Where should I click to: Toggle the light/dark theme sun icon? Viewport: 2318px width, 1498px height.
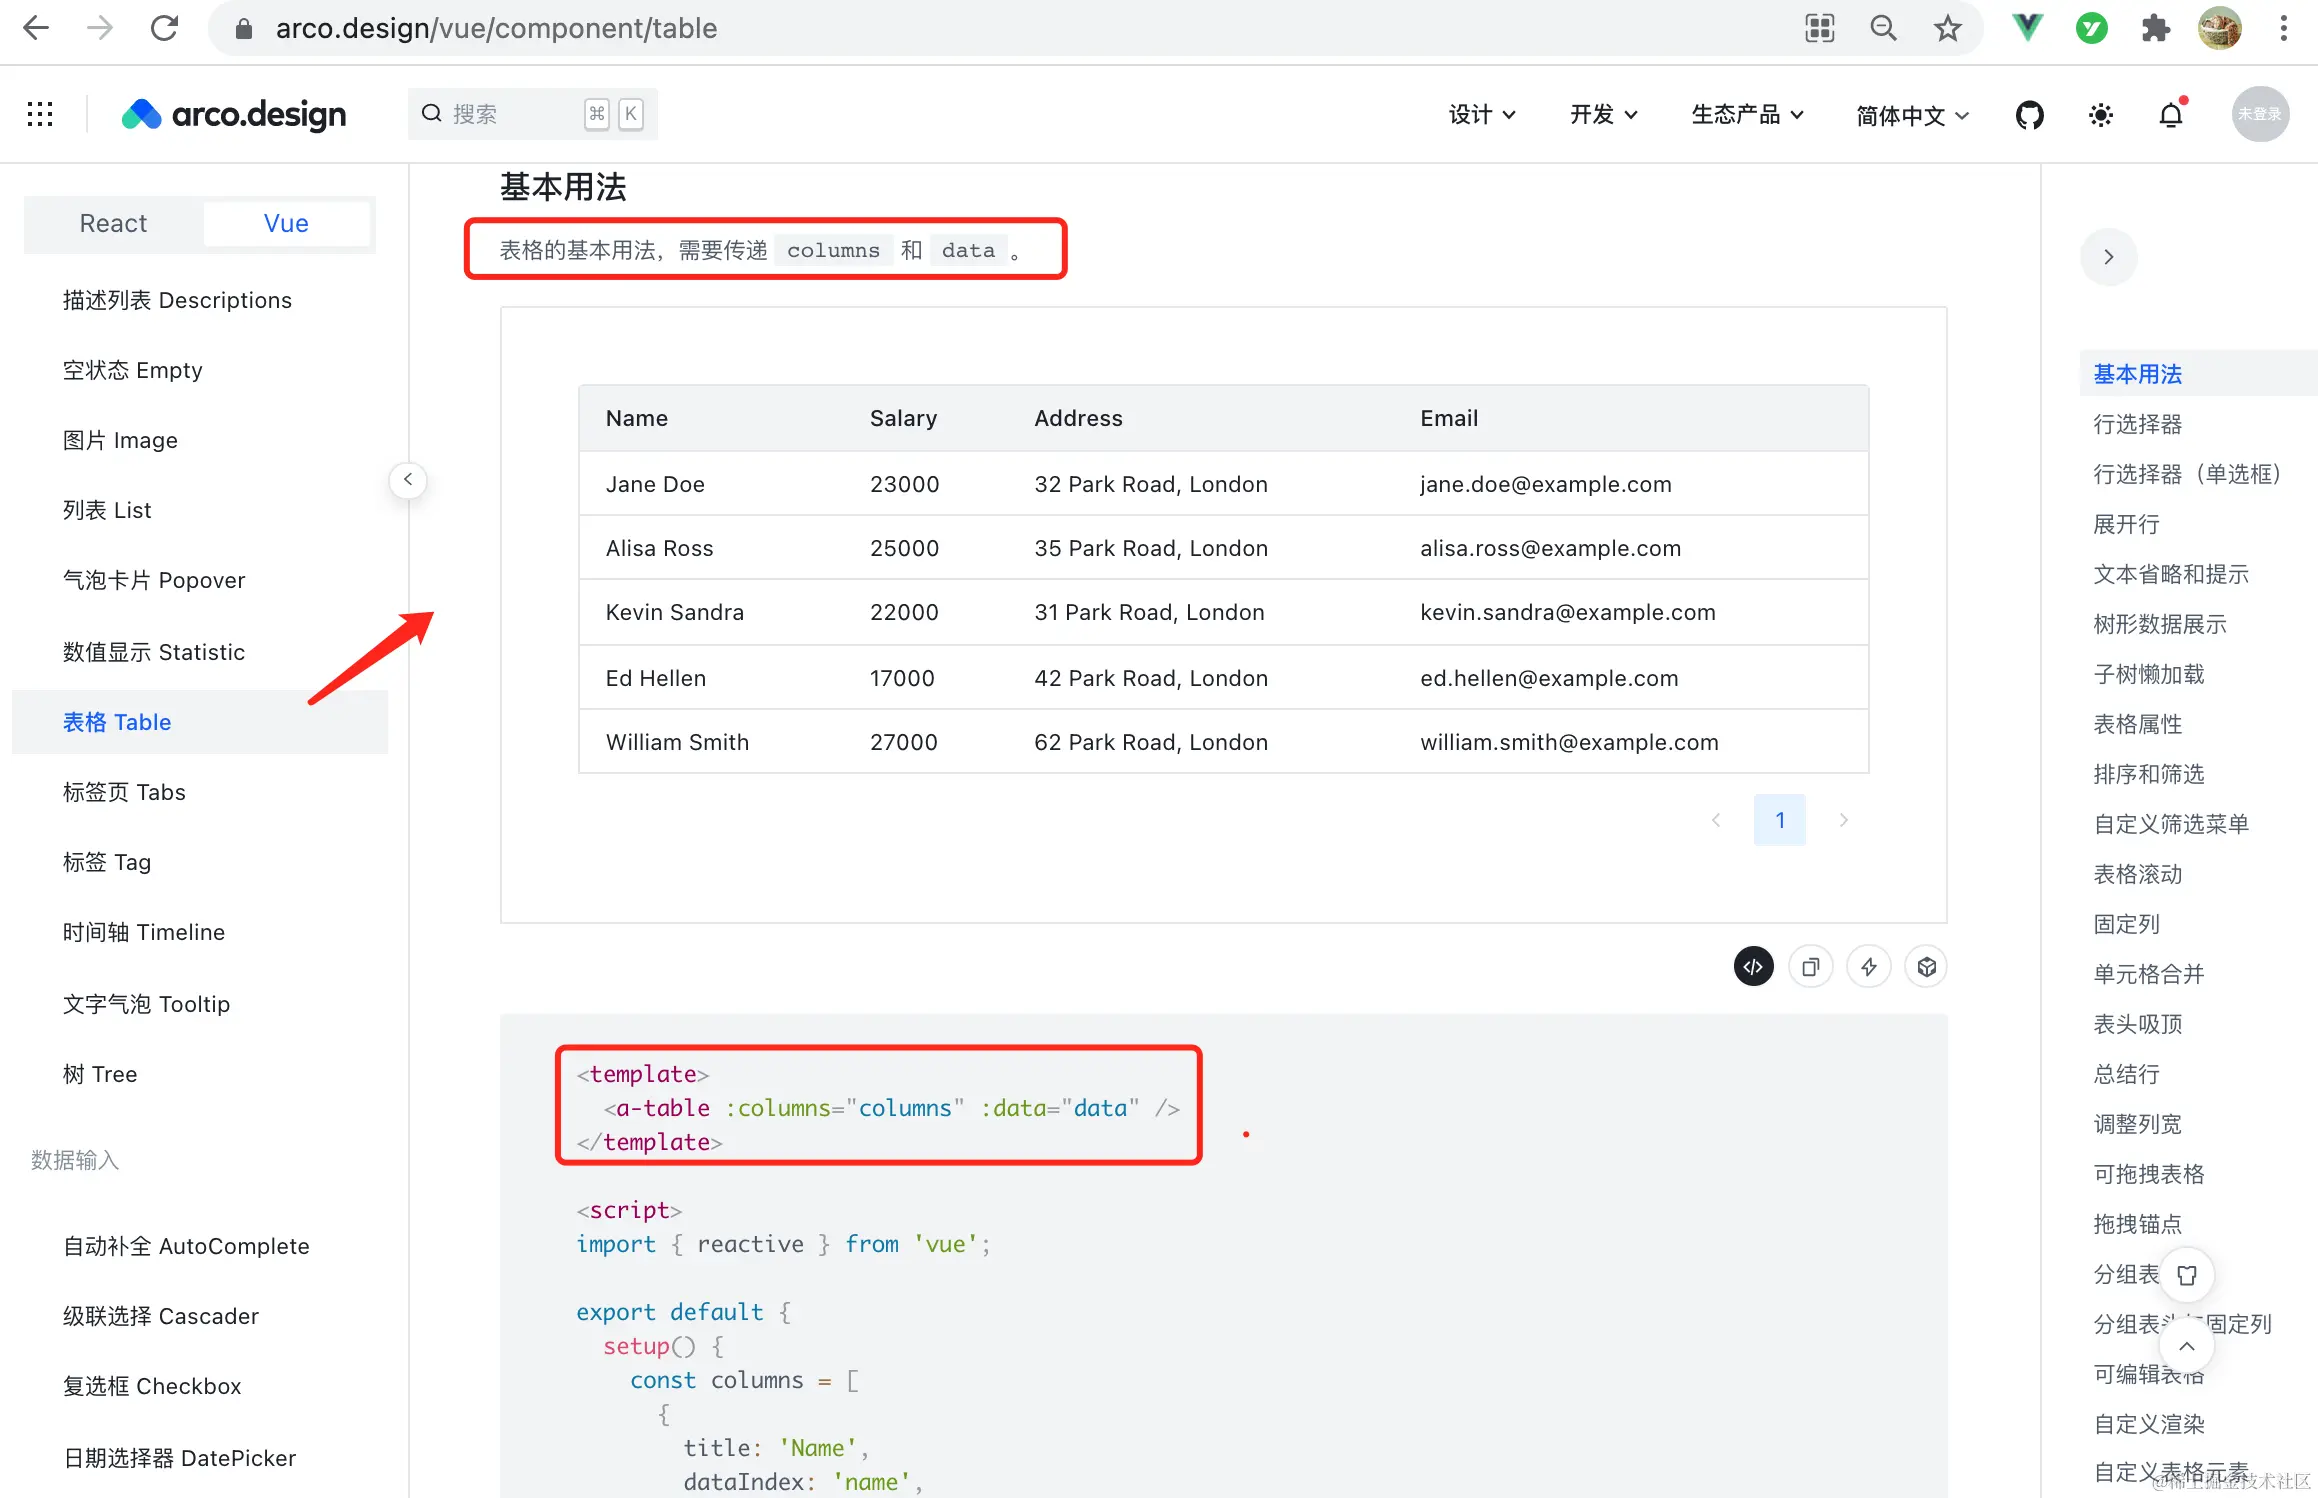[x=2100, y=115]
